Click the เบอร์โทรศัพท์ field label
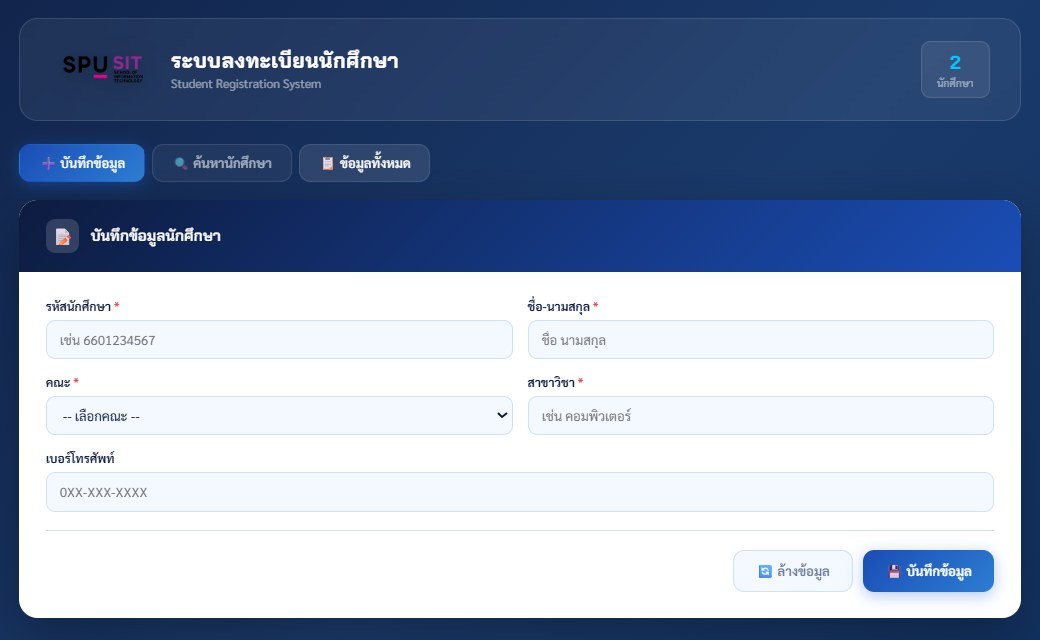1040x640 pixels. click(x=80, y=458)
